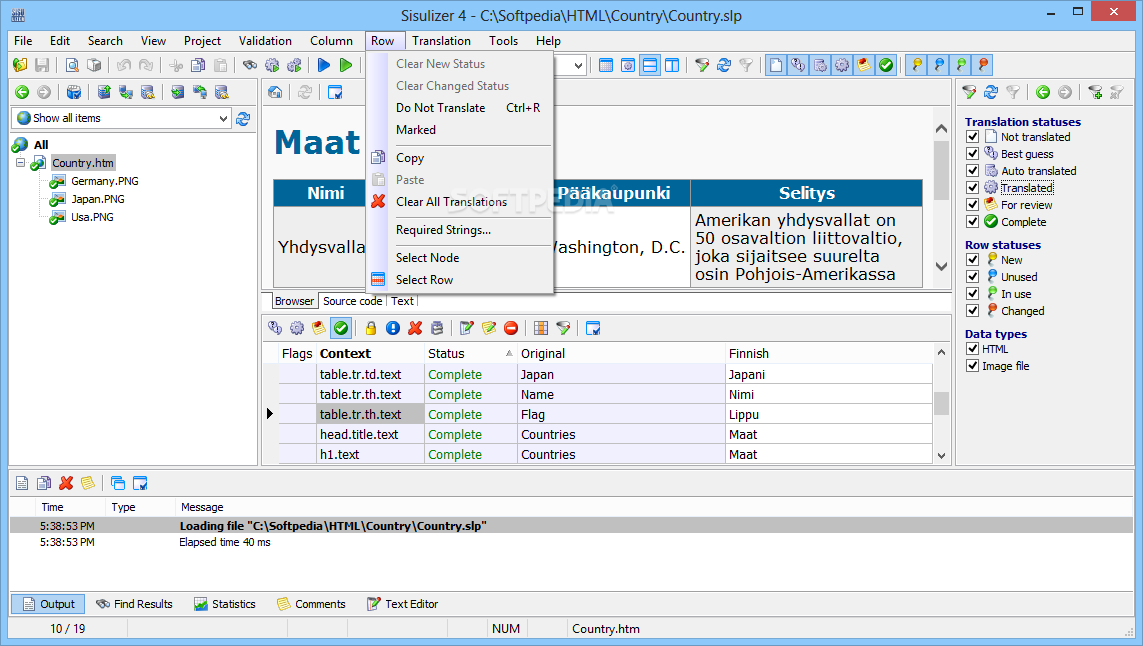Image resolution: width=1143 pixels, height=646 pixels.
Task: Click the green checkmark in the grid toolbar
Action: pos(340,328)
